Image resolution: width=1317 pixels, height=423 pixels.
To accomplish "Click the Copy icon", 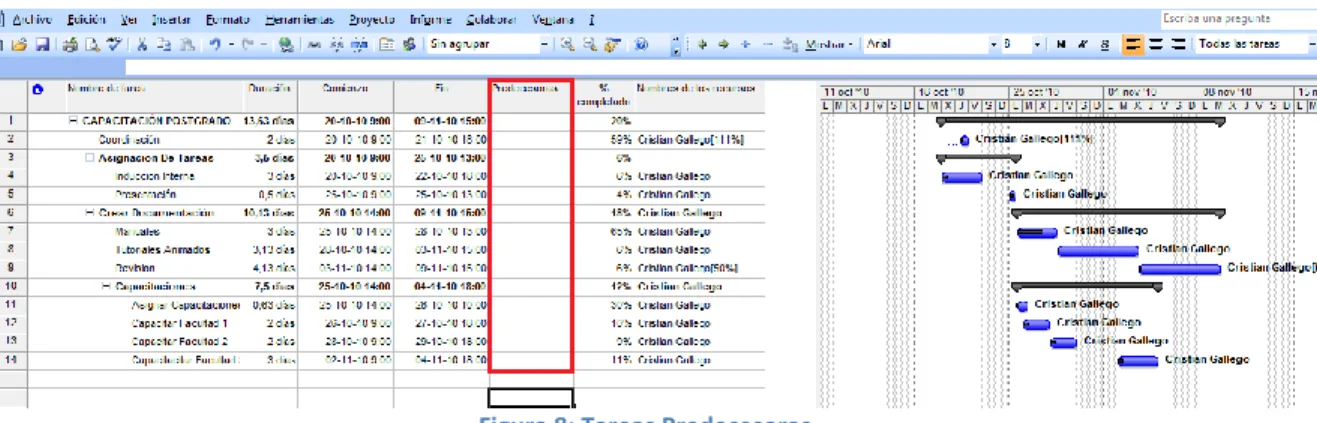I will point(164,44).
